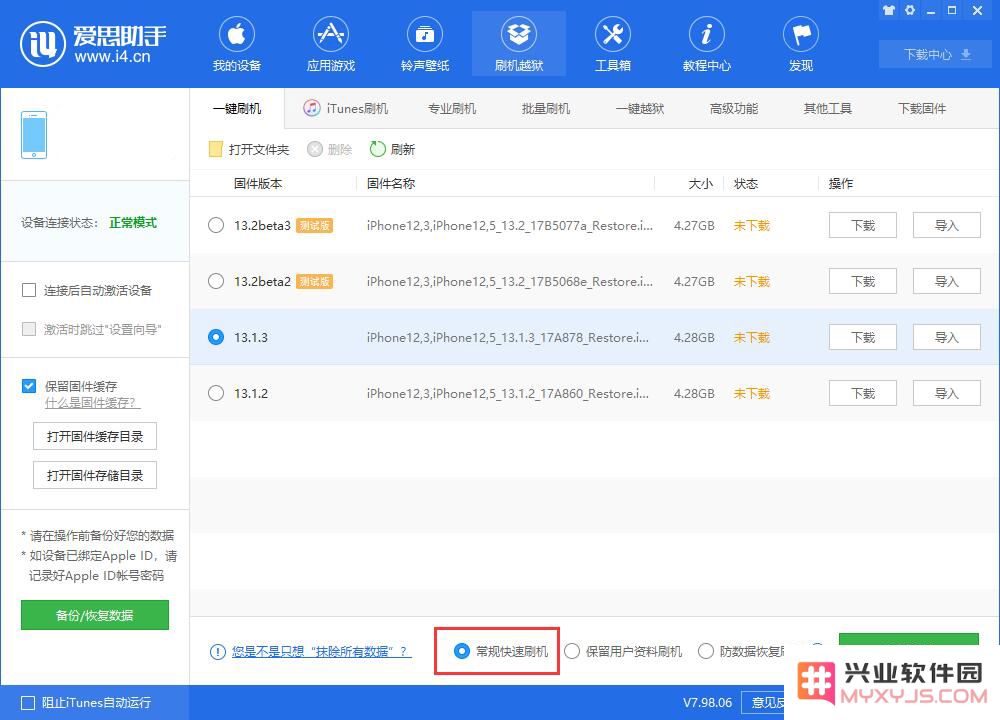This screenshot has height=720, width=1000.
Task: Open 应用游戏 apps and games section
Action: (x=330, y=44)
